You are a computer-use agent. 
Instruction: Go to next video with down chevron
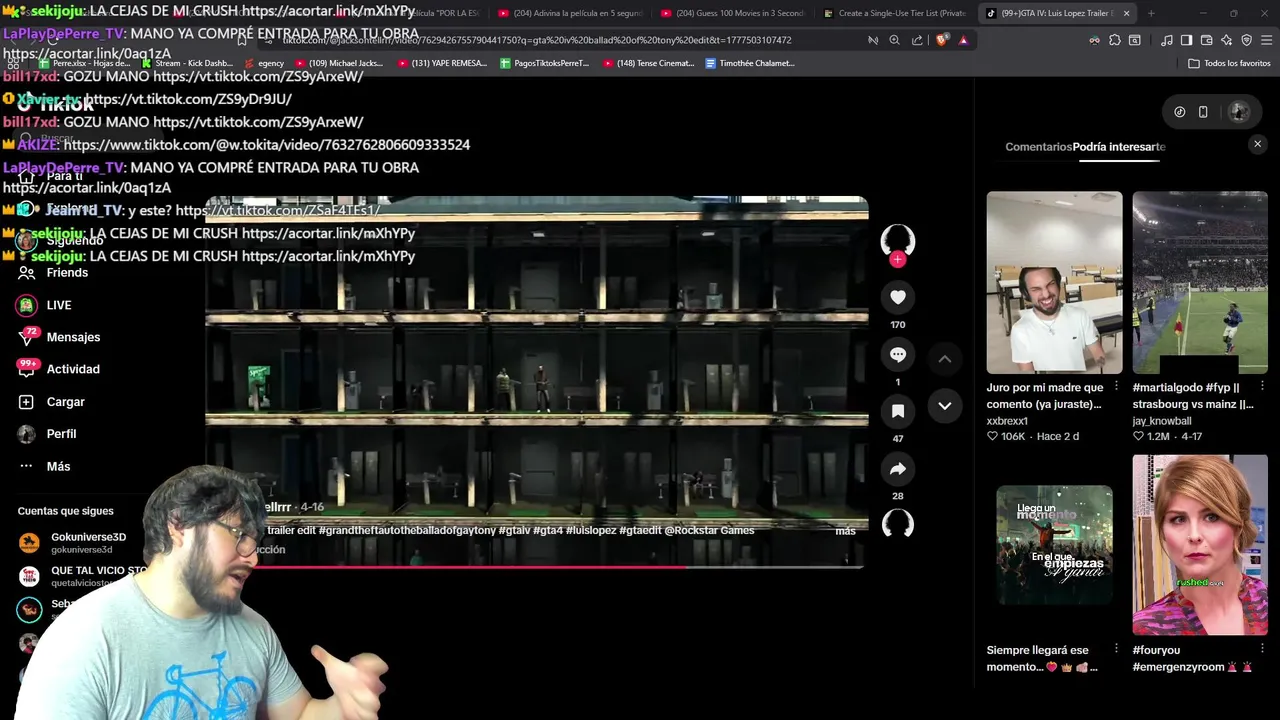click(945, 405)
